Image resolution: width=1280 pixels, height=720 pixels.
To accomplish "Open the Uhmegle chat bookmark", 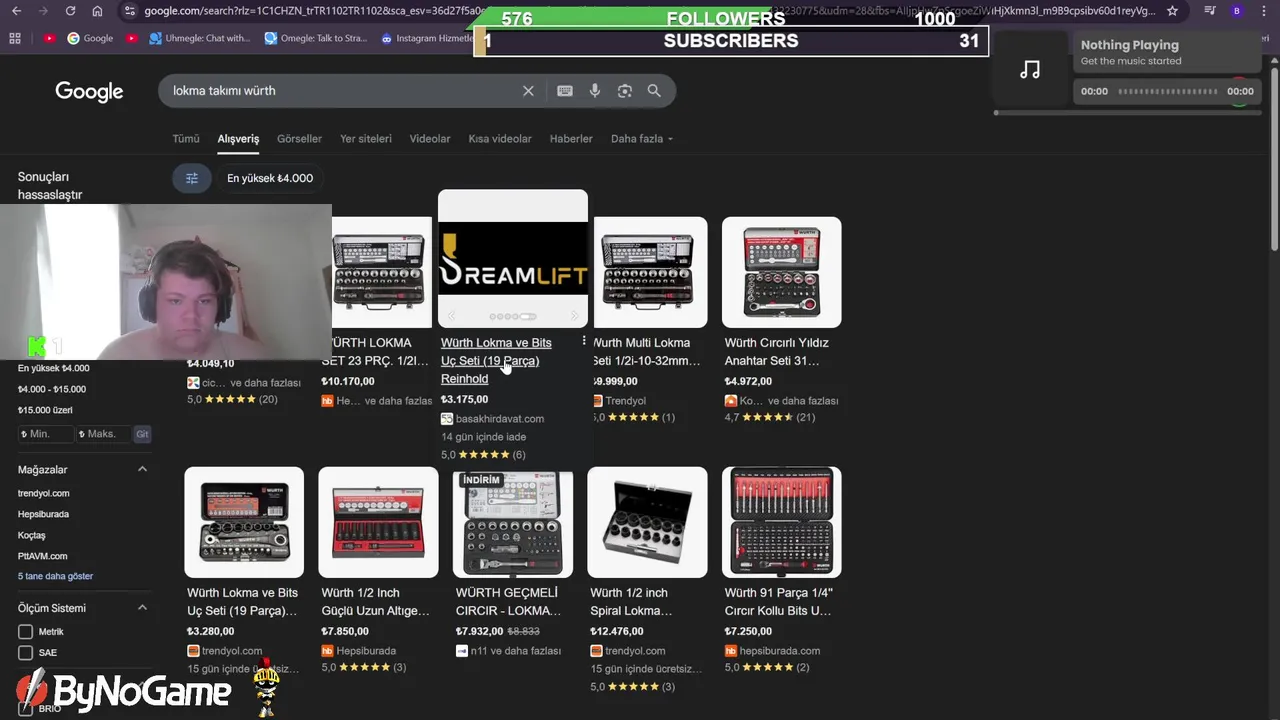I will [x=200, y=38].
